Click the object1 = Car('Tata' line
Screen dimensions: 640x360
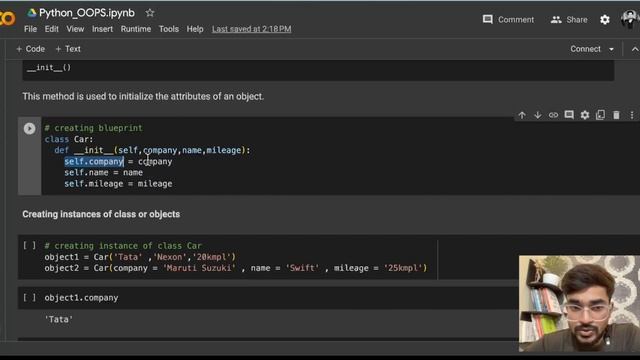(x=140, y=257)
